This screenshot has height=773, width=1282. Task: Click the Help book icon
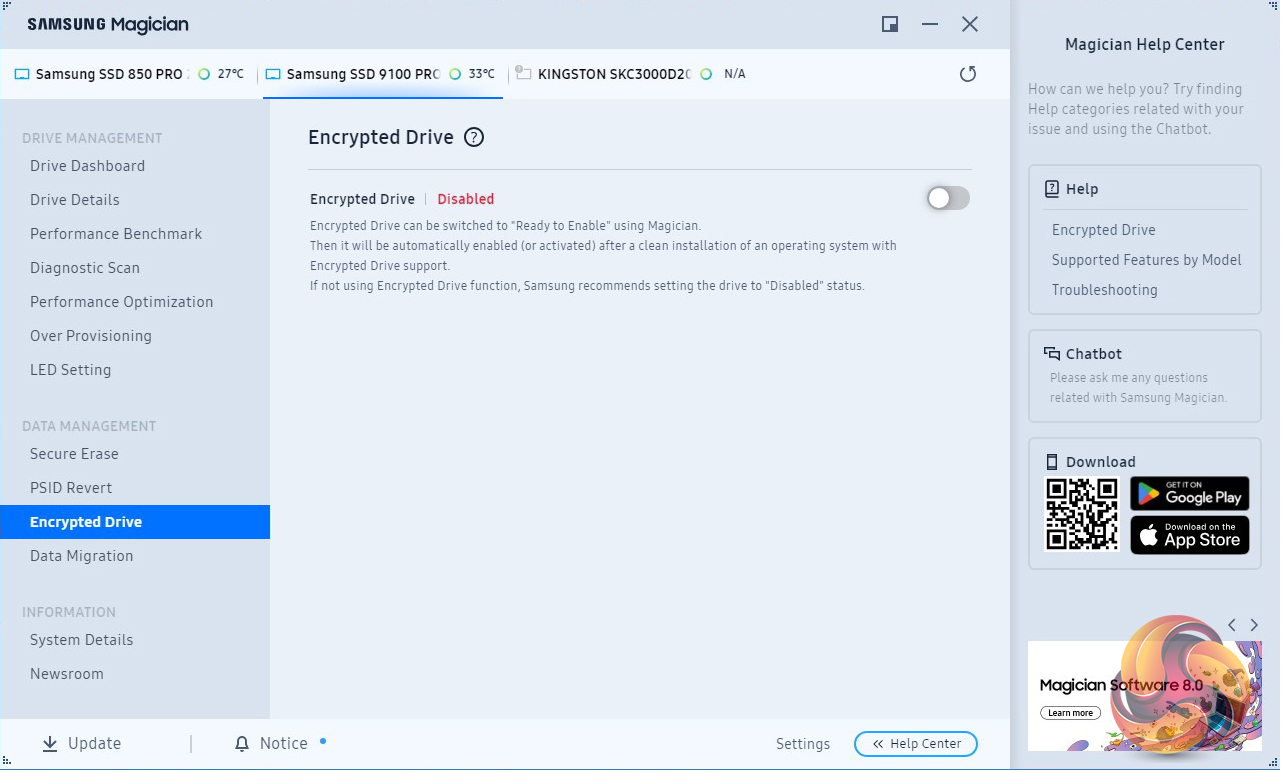[1052, 189]
